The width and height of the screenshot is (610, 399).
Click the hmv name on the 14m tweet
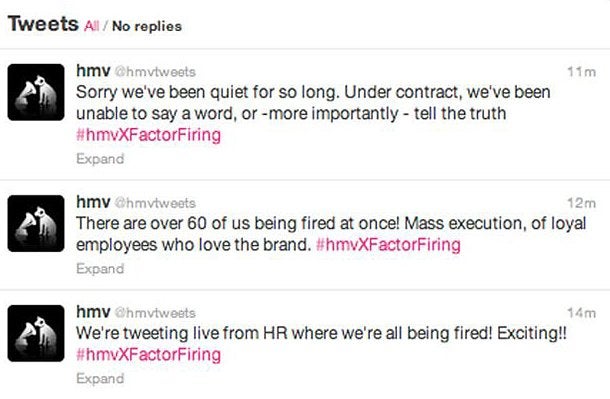click(93, 312)
